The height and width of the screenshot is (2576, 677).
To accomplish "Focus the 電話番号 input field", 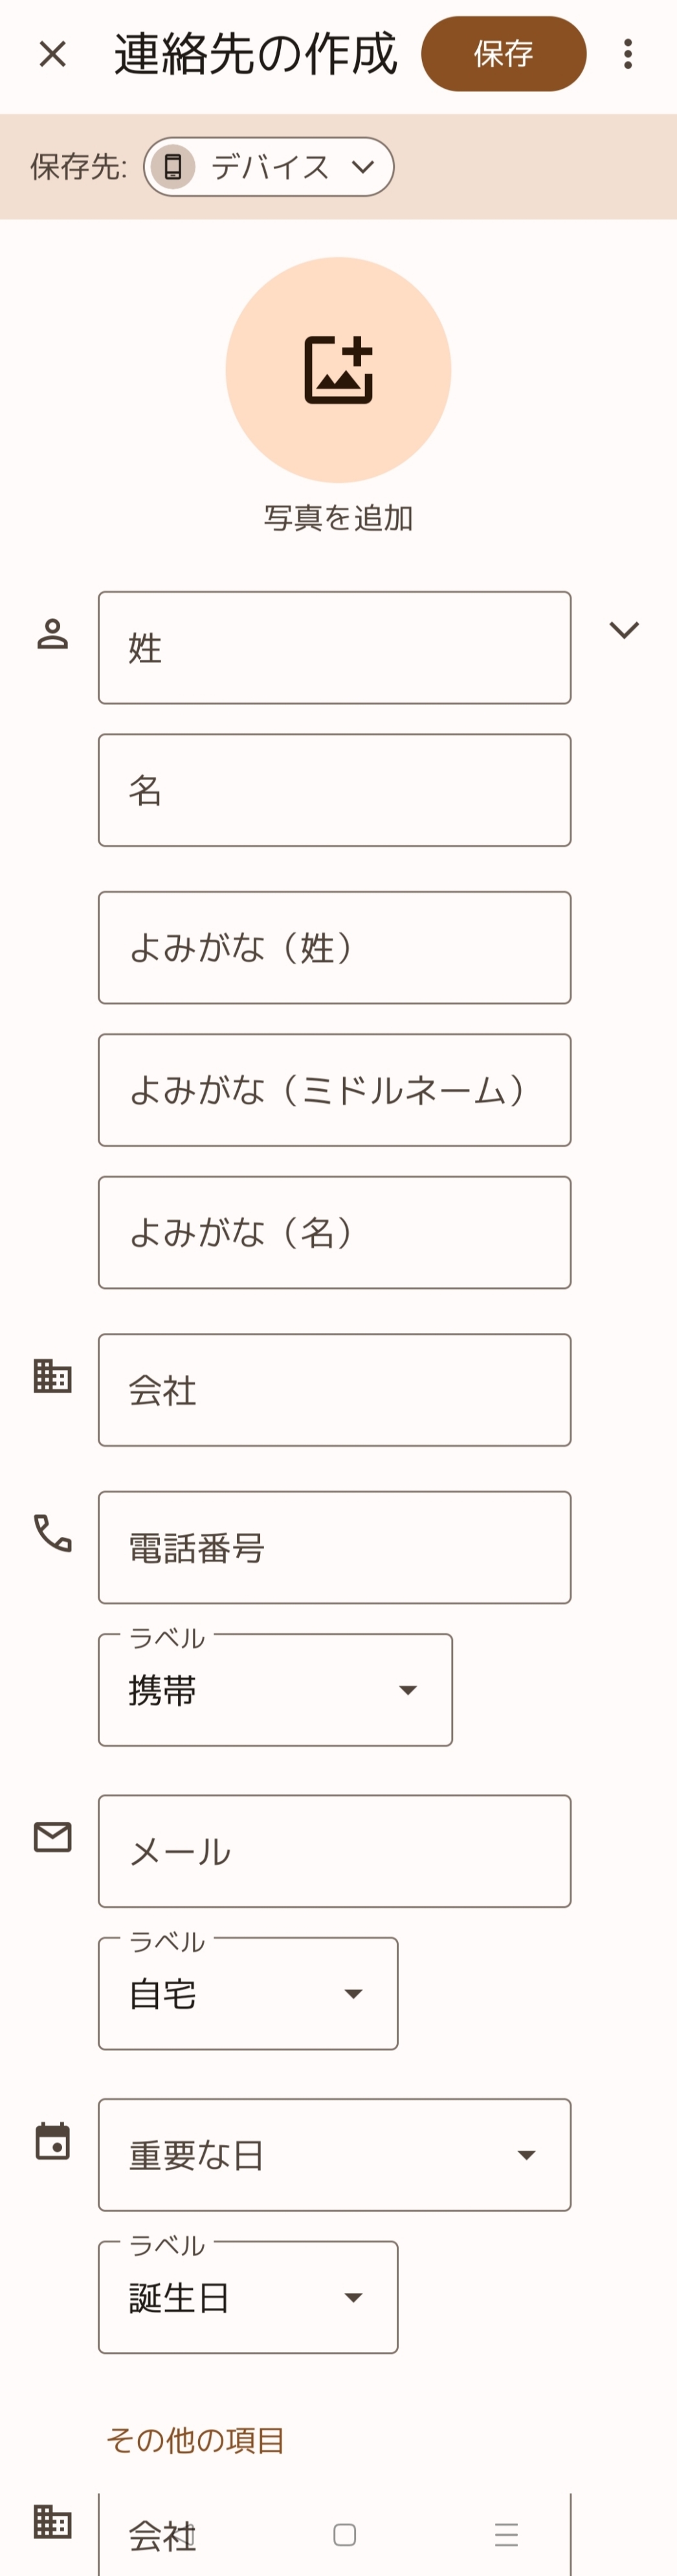I will 334,1547.
